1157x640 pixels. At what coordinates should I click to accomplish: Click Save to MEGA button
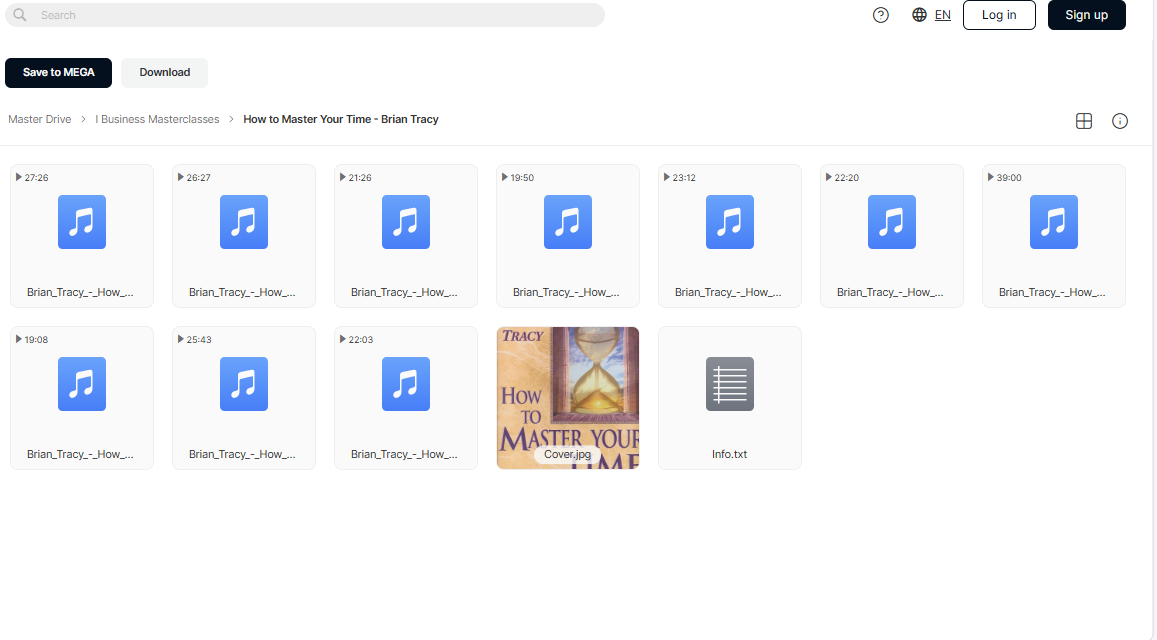[58, 72]
